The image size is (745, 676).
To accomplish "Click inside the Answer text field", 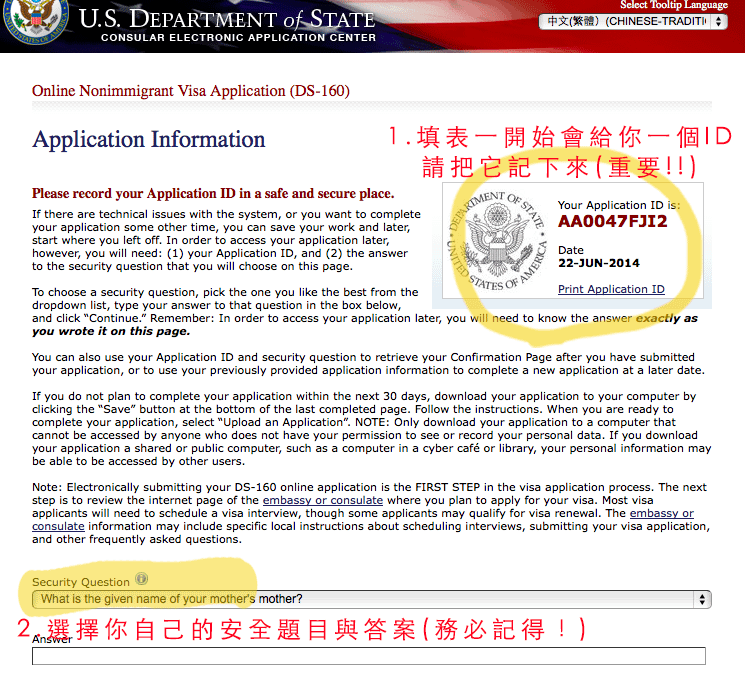I will (369, 656).
